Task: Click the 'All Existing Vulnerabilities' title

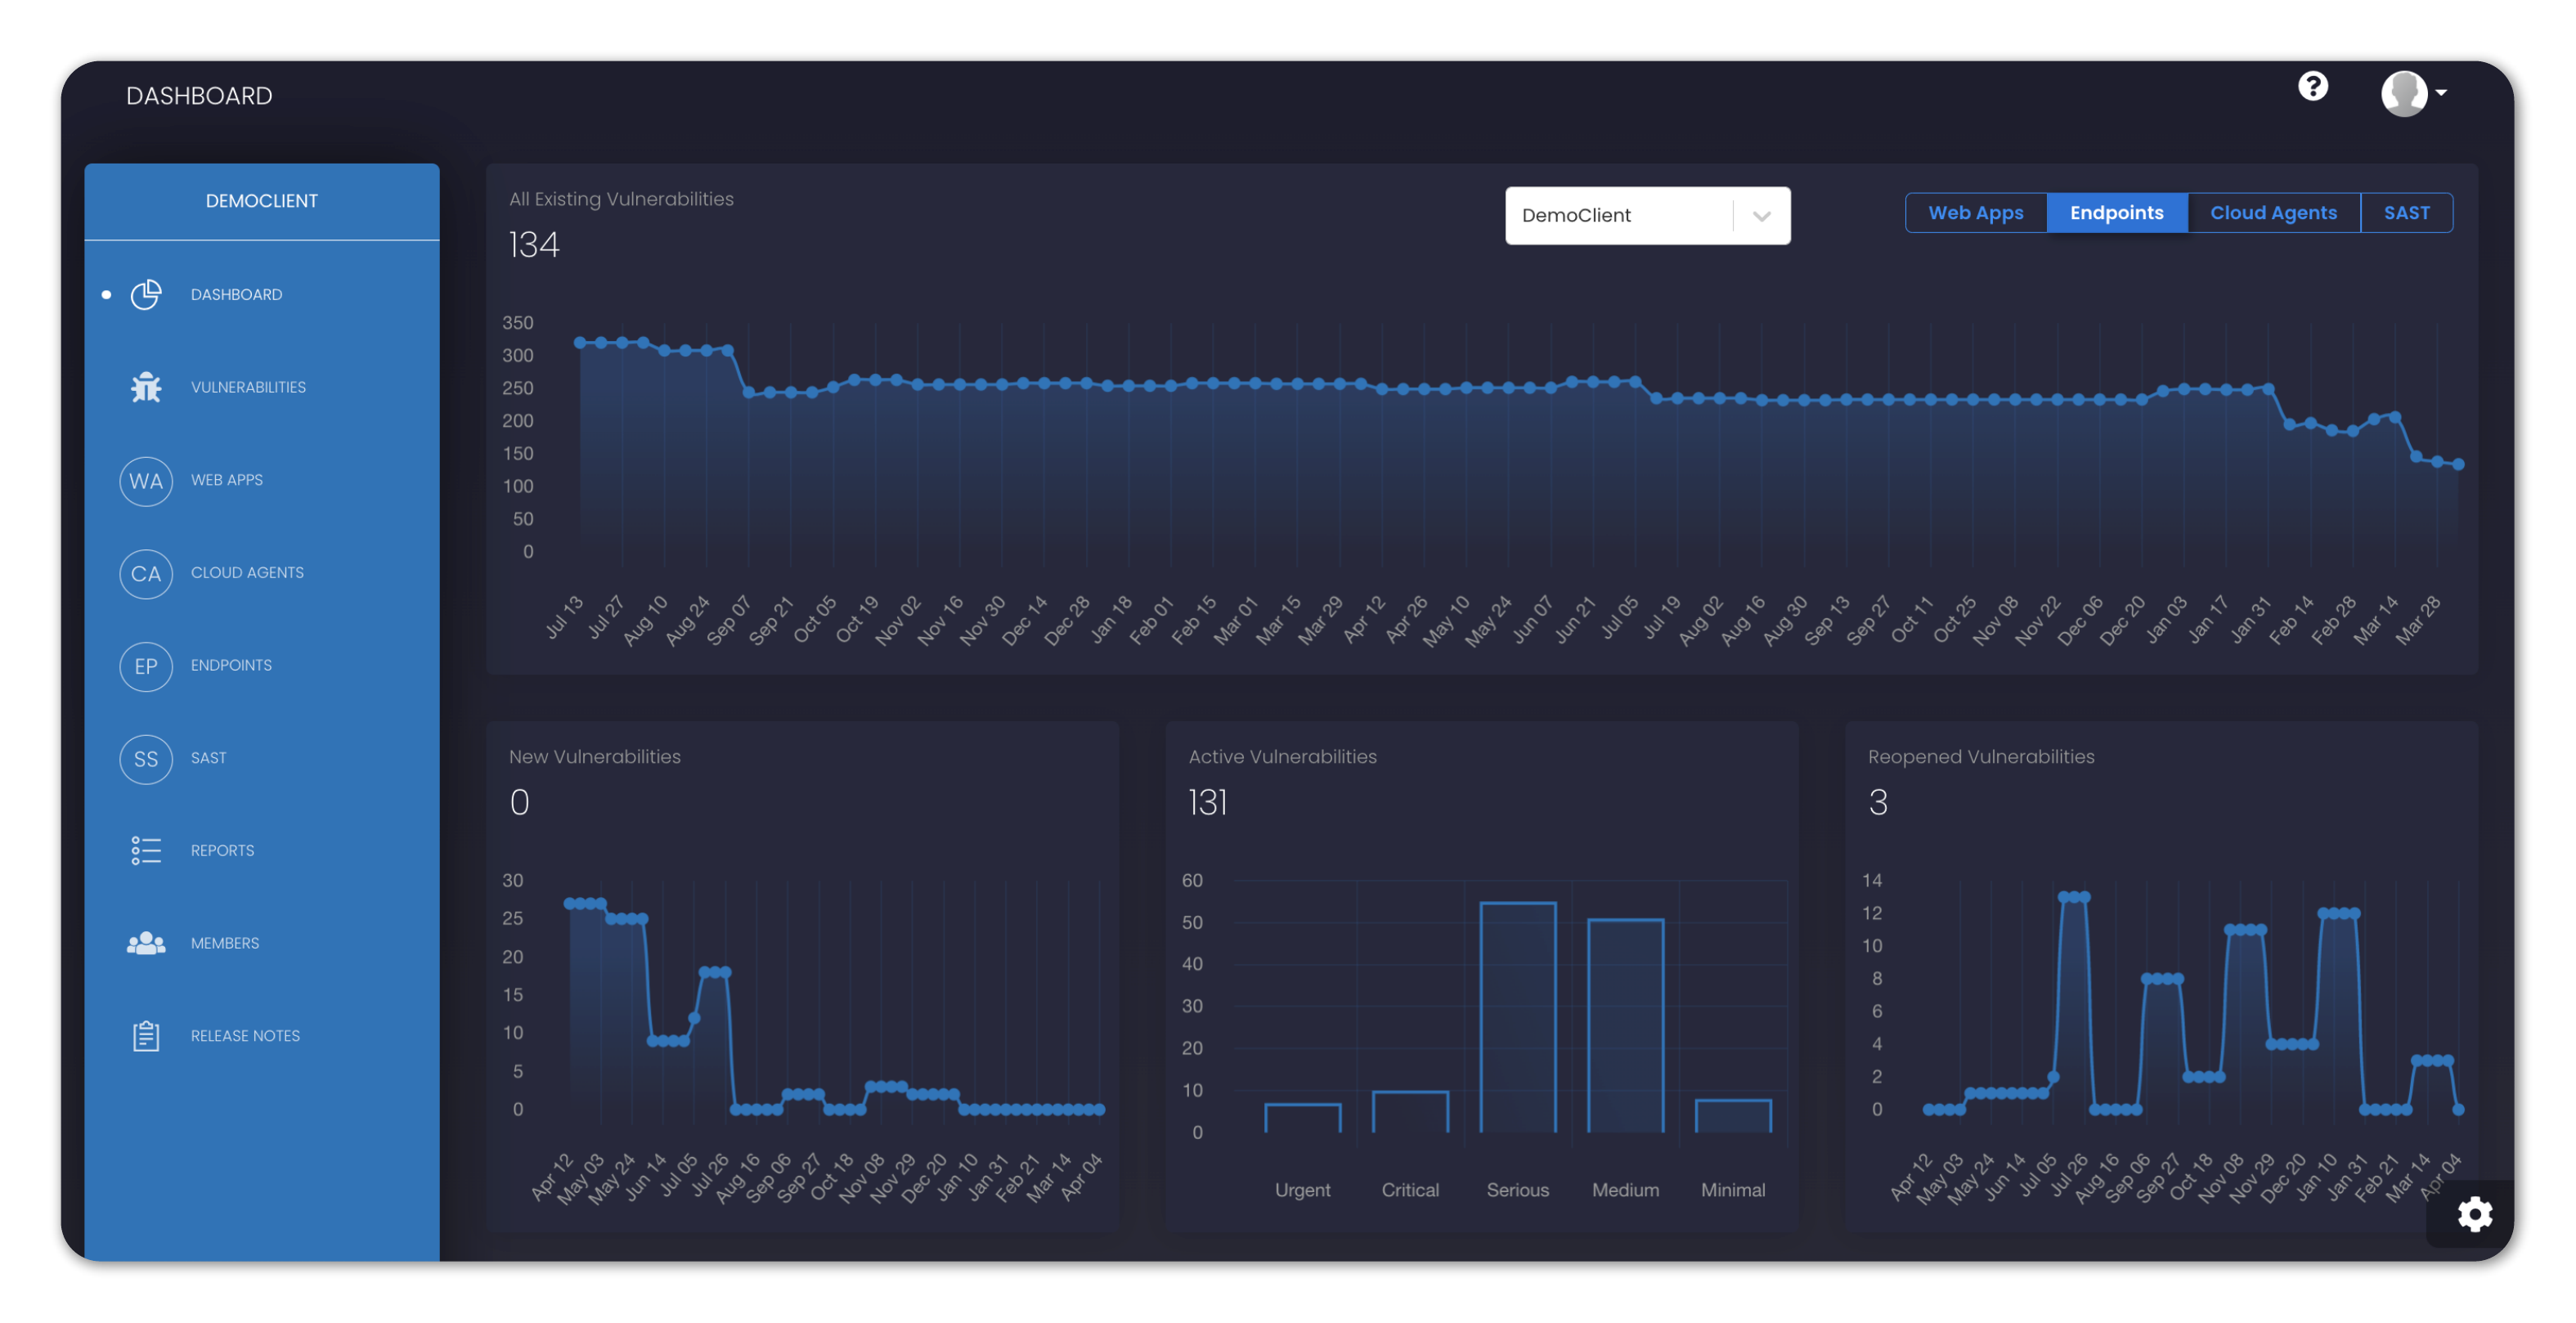Action: tap(621, 199)
